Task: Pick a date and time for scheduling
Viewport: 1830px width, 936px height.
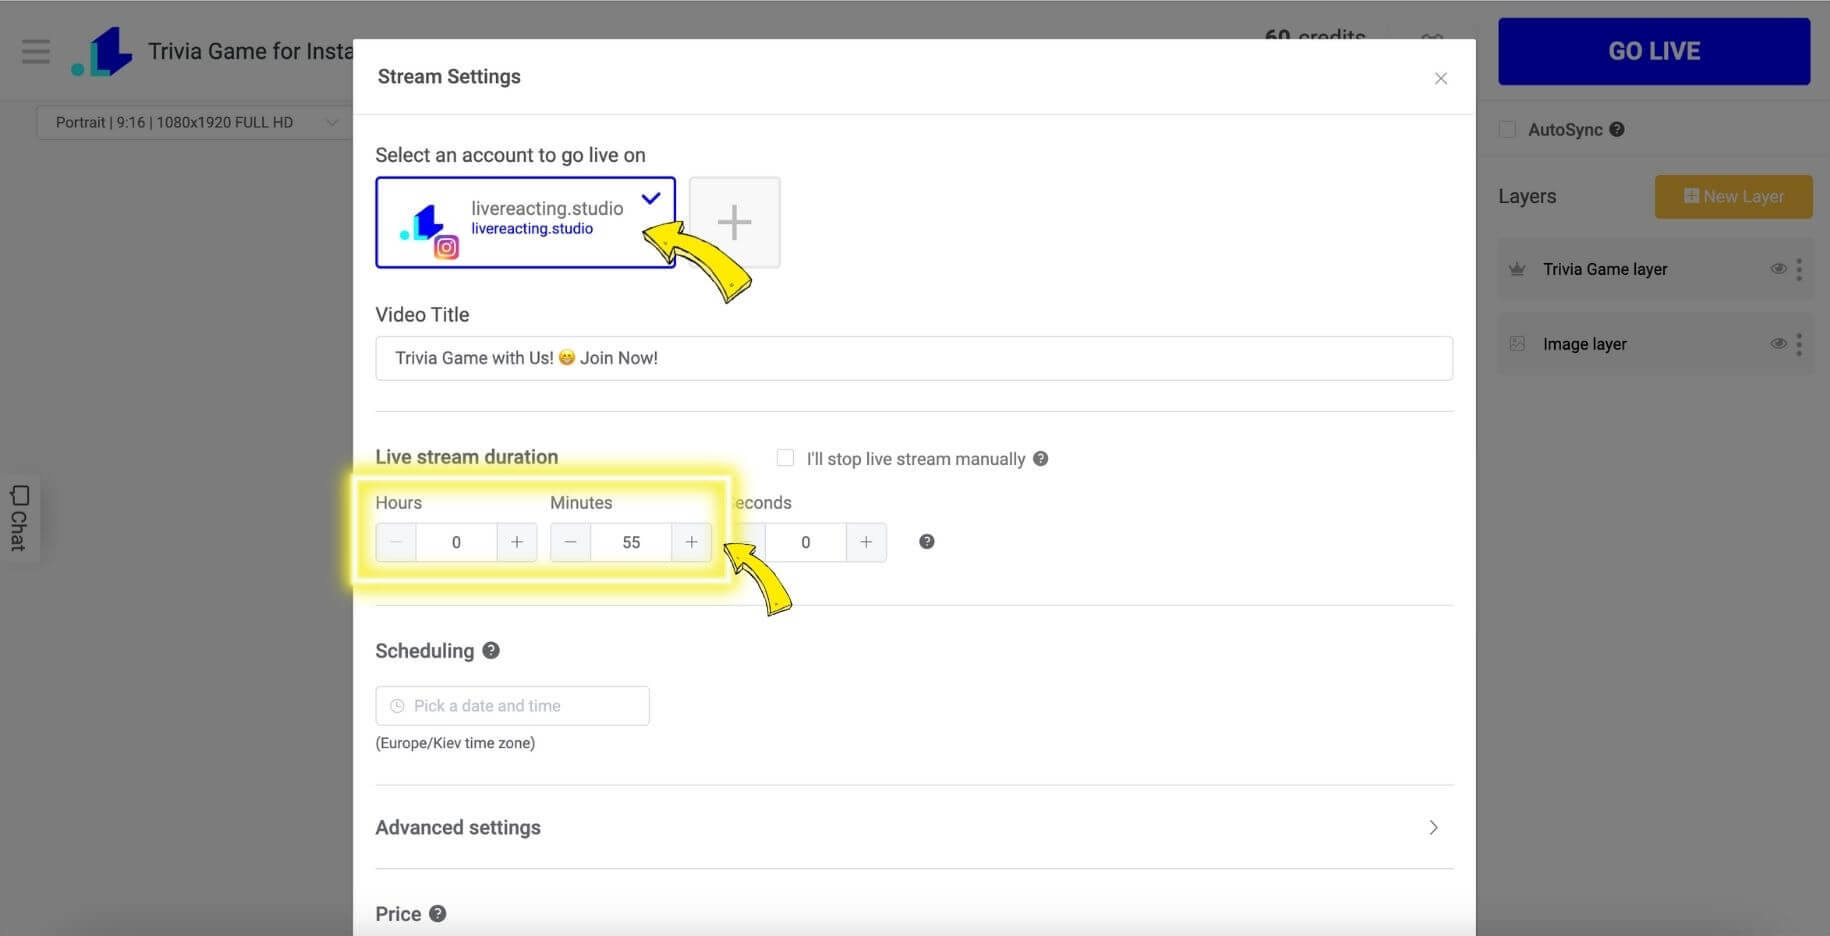Action: tap(512, 706)
